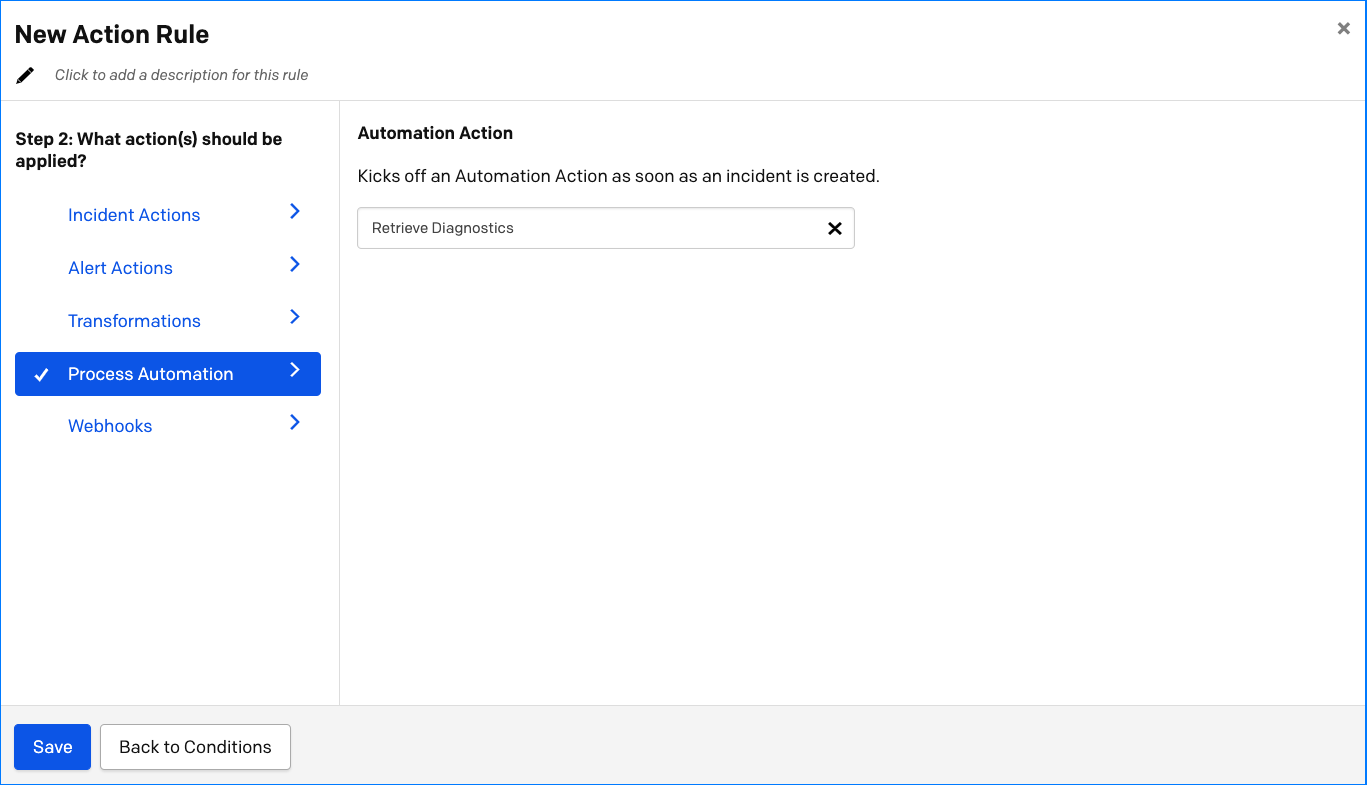The width and height of the screenshot is (1367, 785).
Task: Open the Retrieve Diagnostics automation action field
Action: click(606, 228)
